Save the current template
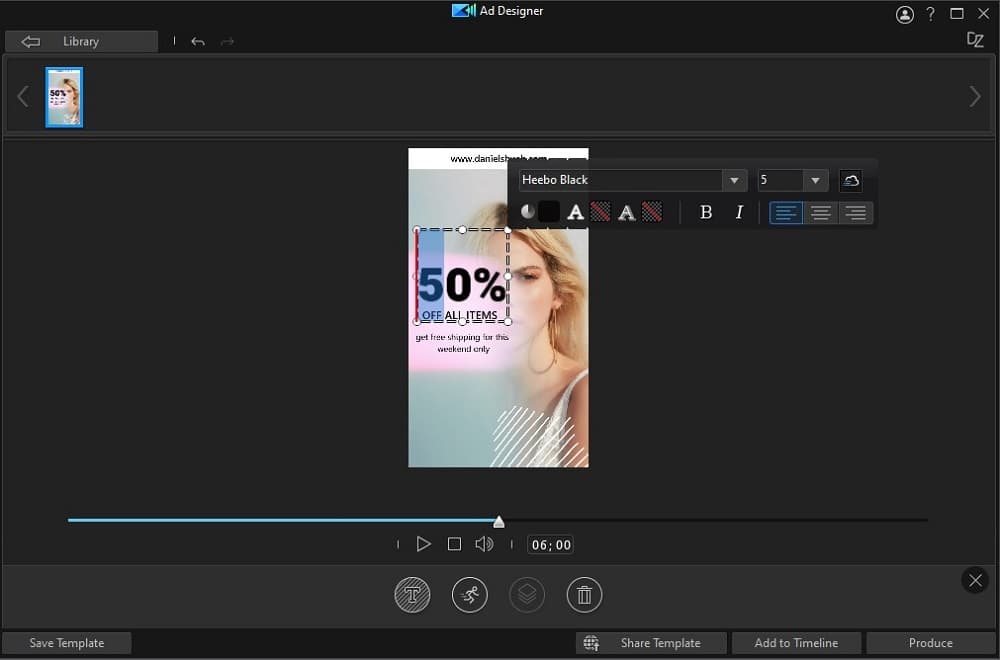 [x=67, y=643]
